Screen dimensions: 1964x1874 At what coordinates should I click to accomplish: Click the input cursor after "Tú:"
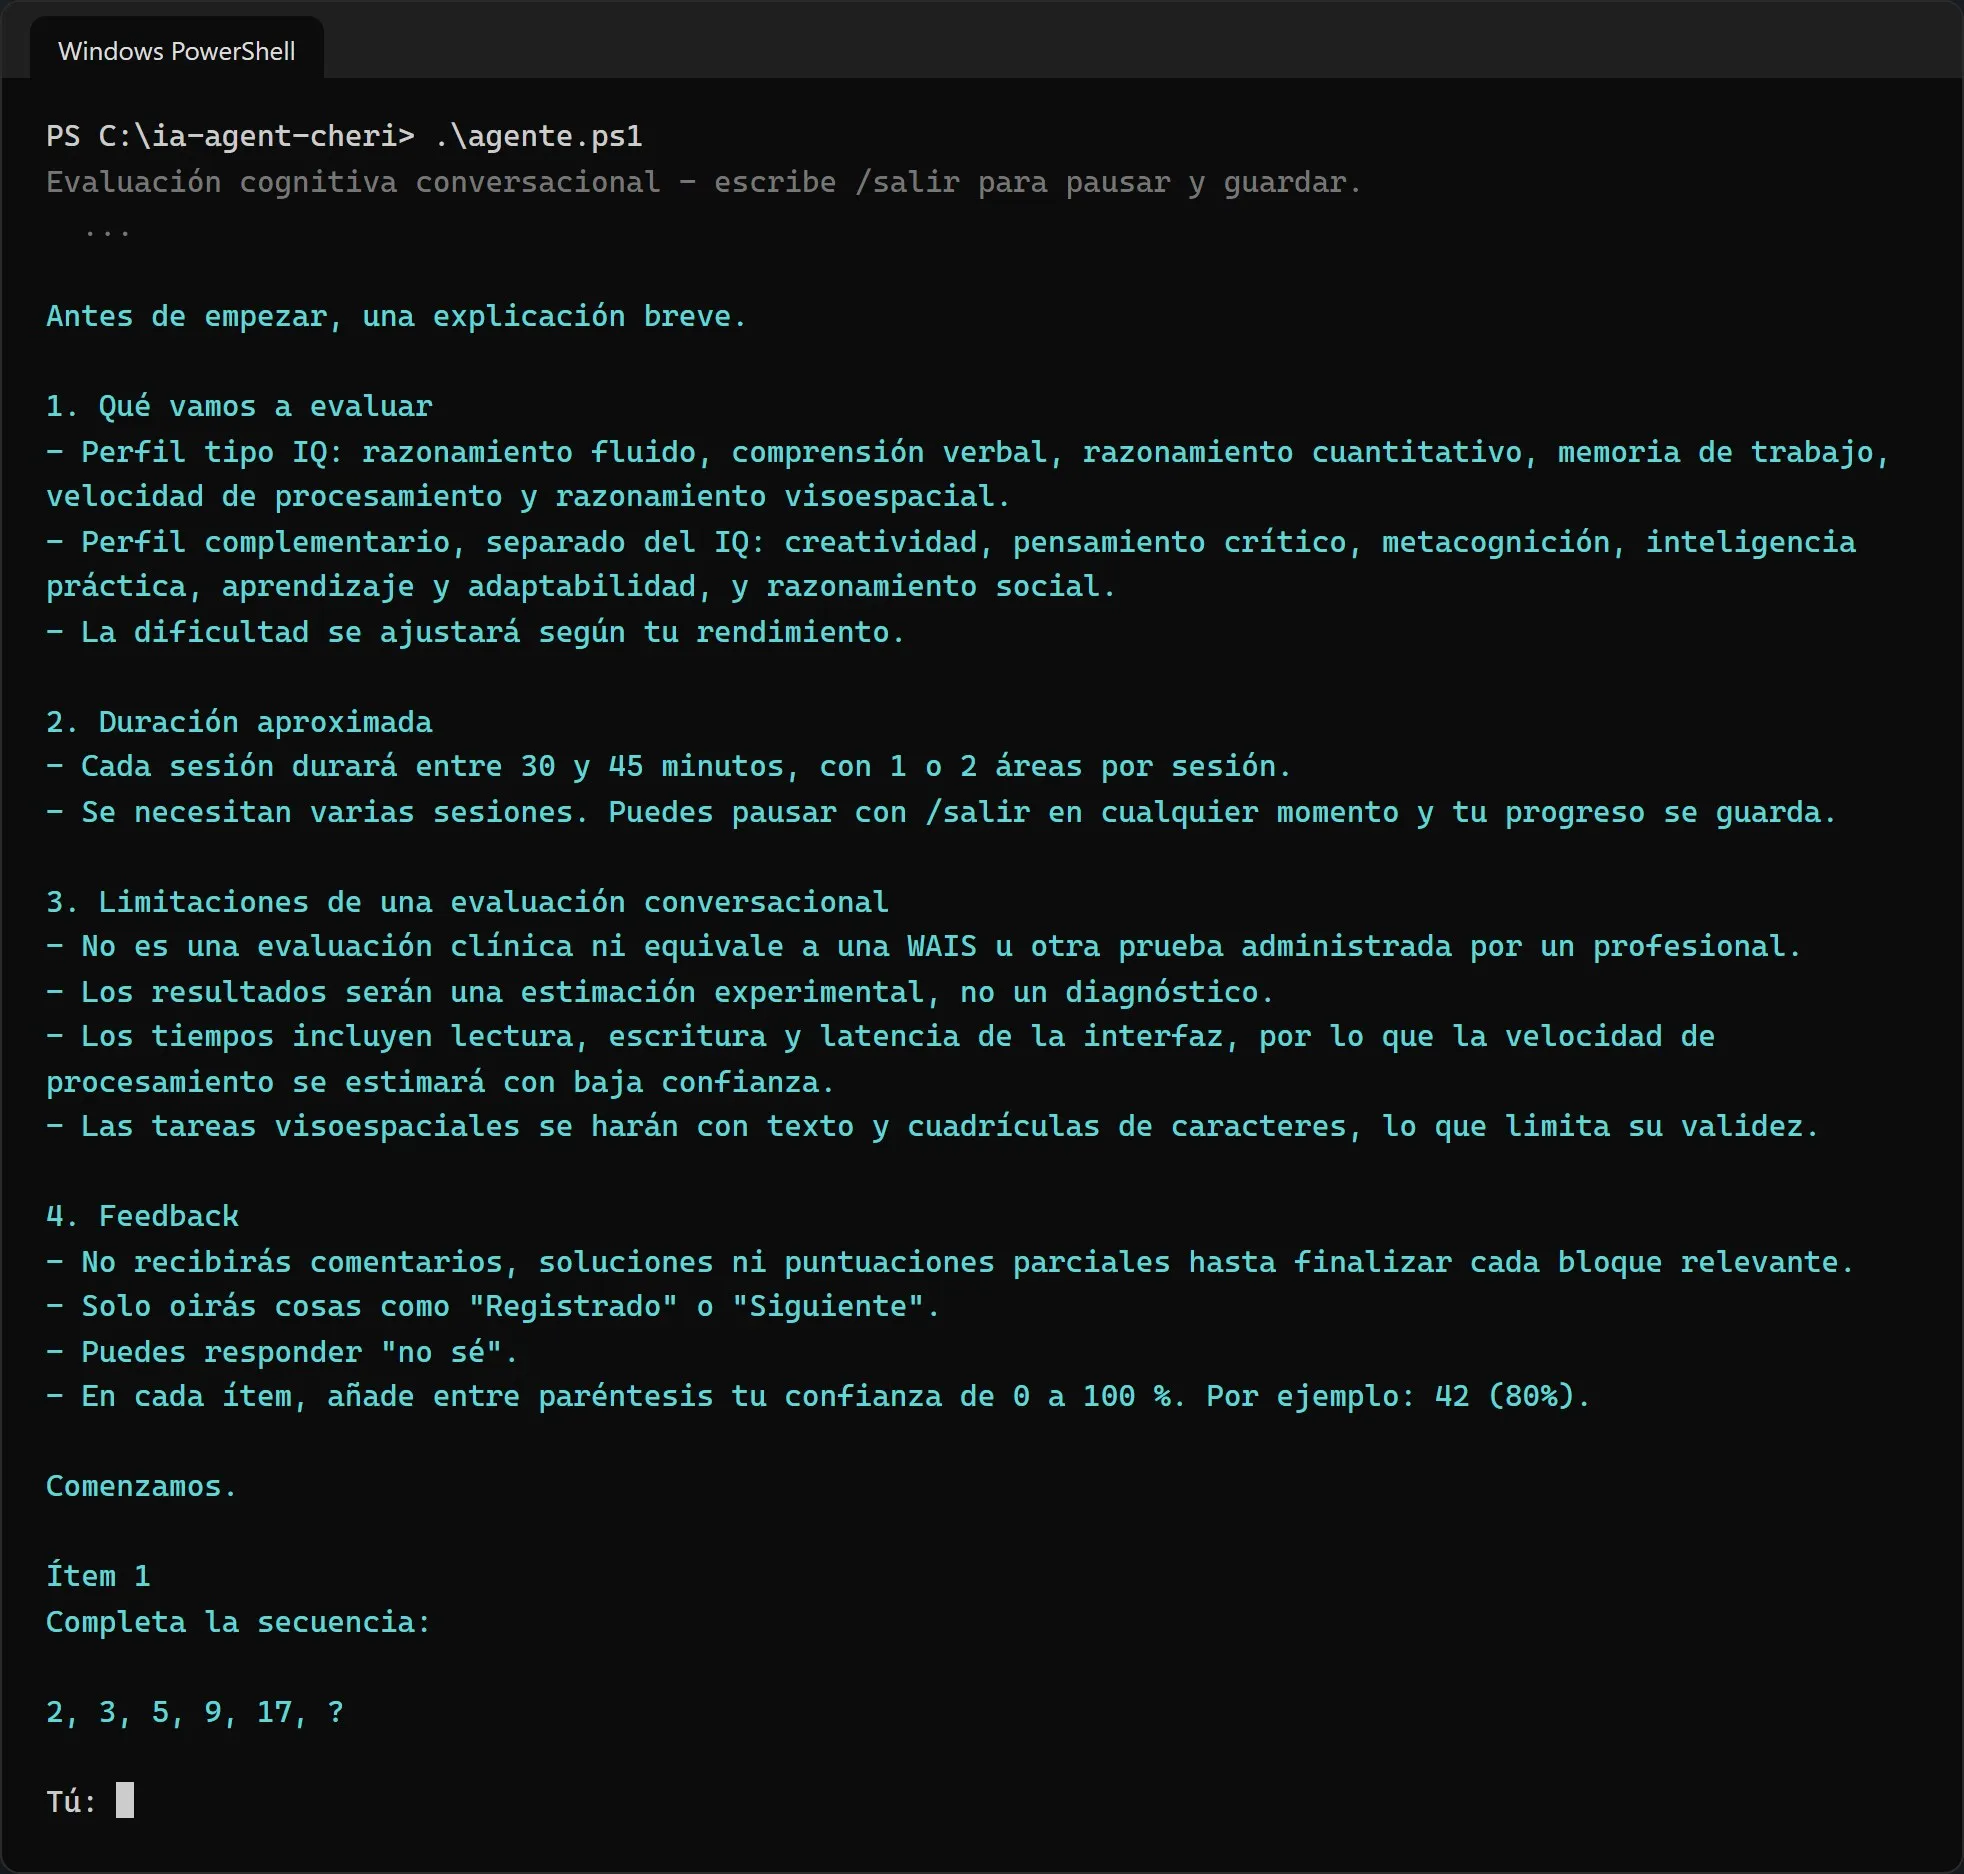[x=125, y=1800]
